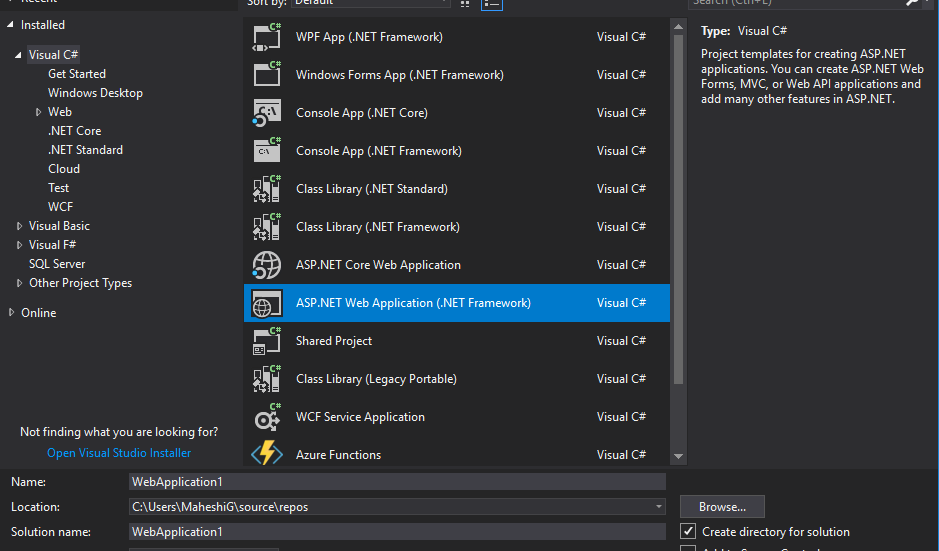Select the ASP.NET Web Application (.NET Framework) icon
Screen dimensions: 939x551
coord(267,303)
